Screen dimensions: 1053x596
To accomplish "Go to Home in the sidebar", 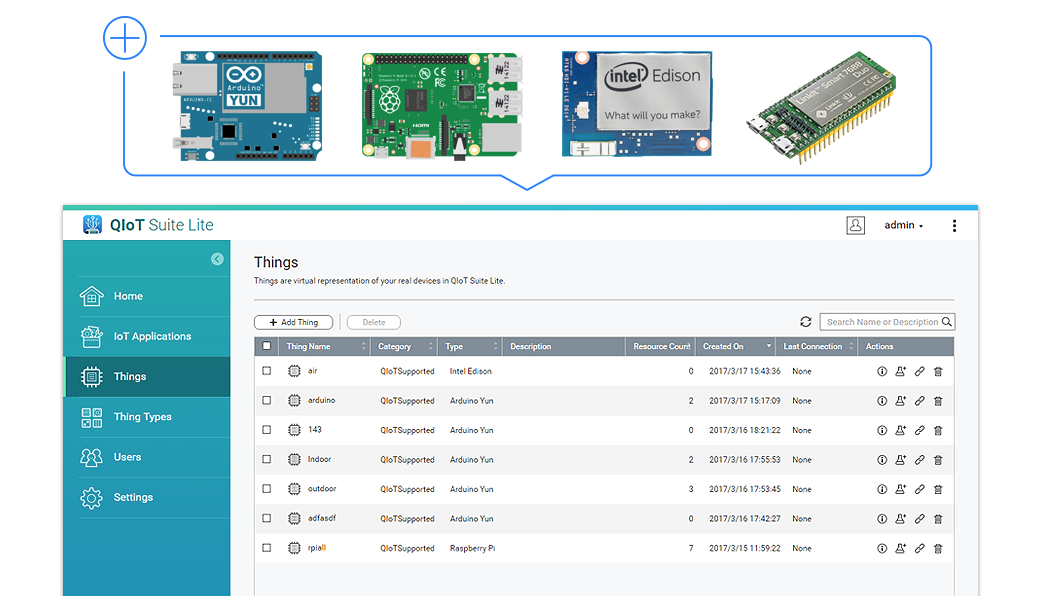I will [148, 296].
